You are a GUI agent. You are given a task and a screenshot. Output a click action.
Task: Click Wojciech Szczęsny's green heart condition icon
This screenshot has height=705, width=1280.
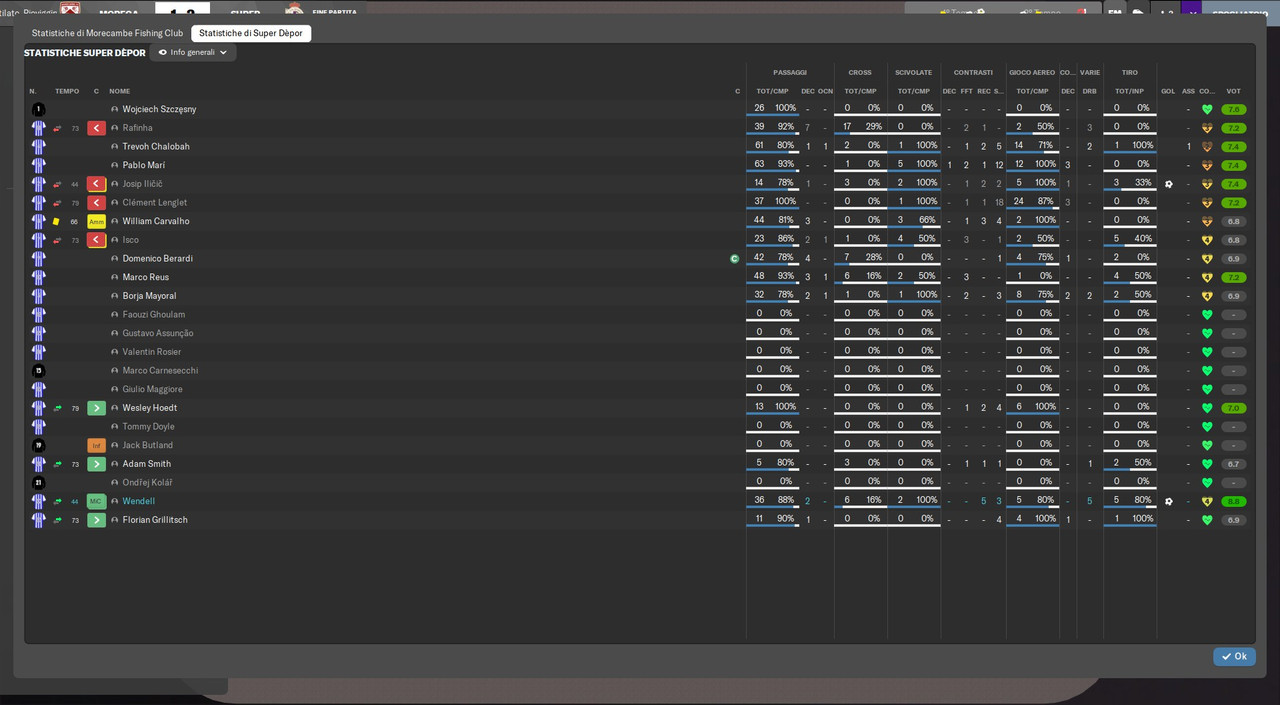tap(1207, 109)
